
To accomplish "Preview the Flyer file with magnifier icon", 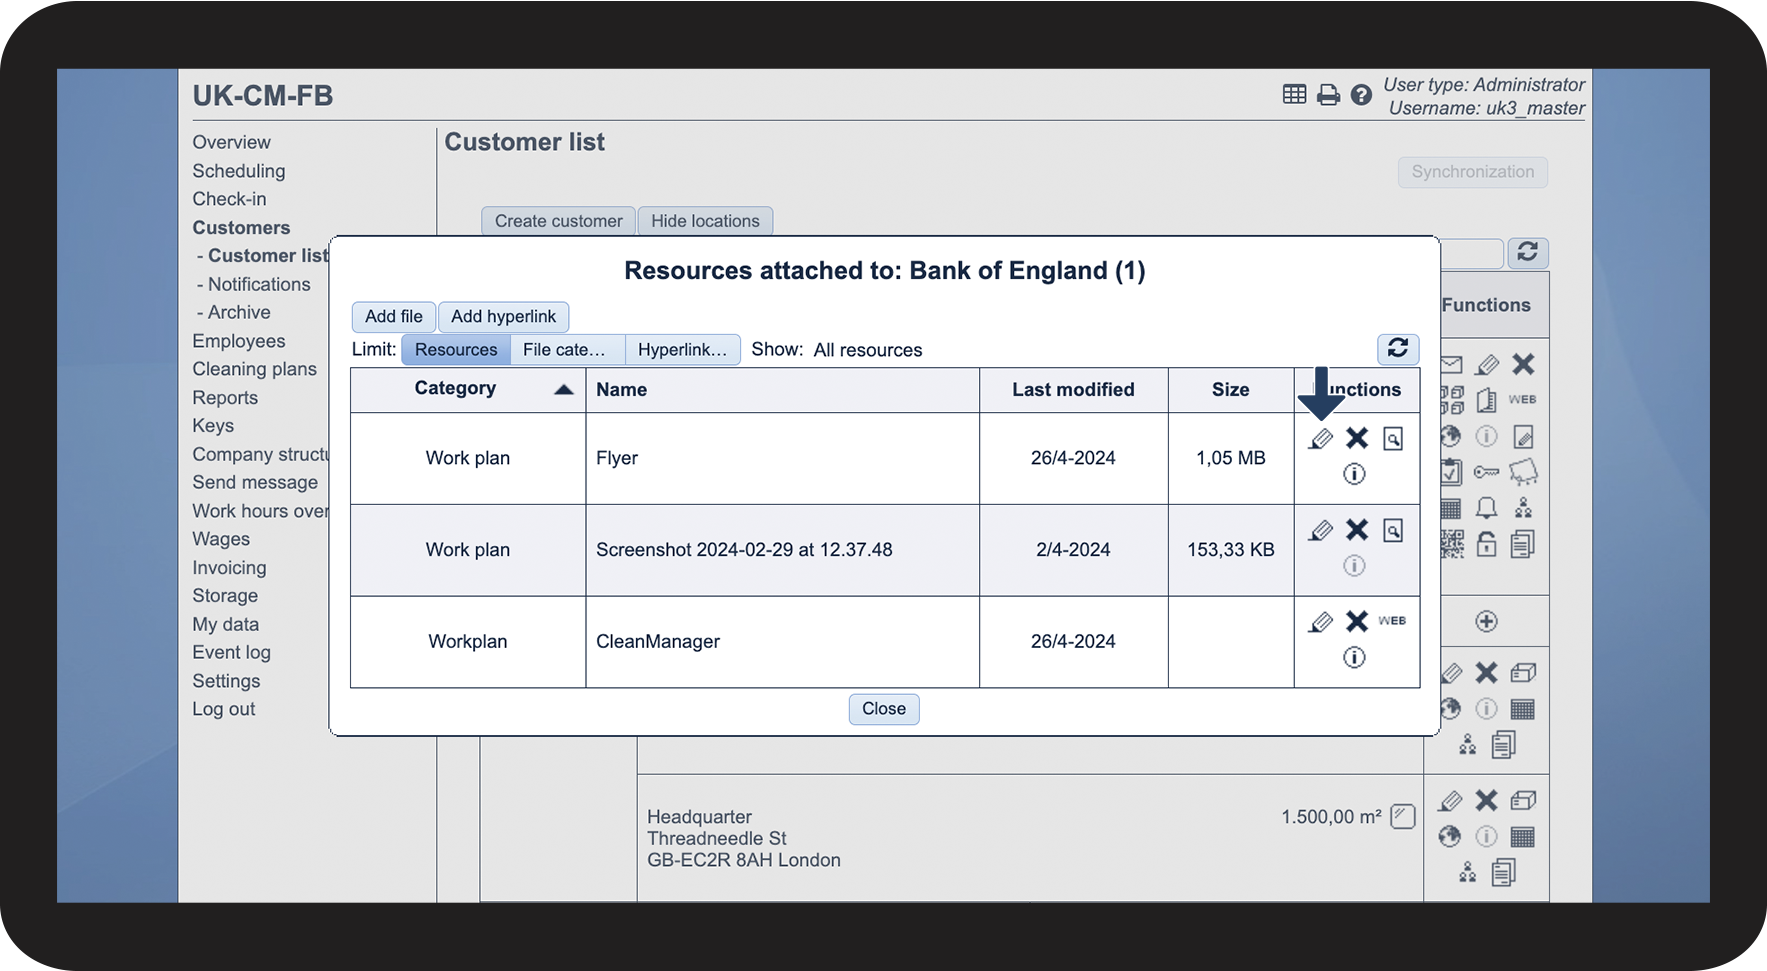I will point(1393,438).
